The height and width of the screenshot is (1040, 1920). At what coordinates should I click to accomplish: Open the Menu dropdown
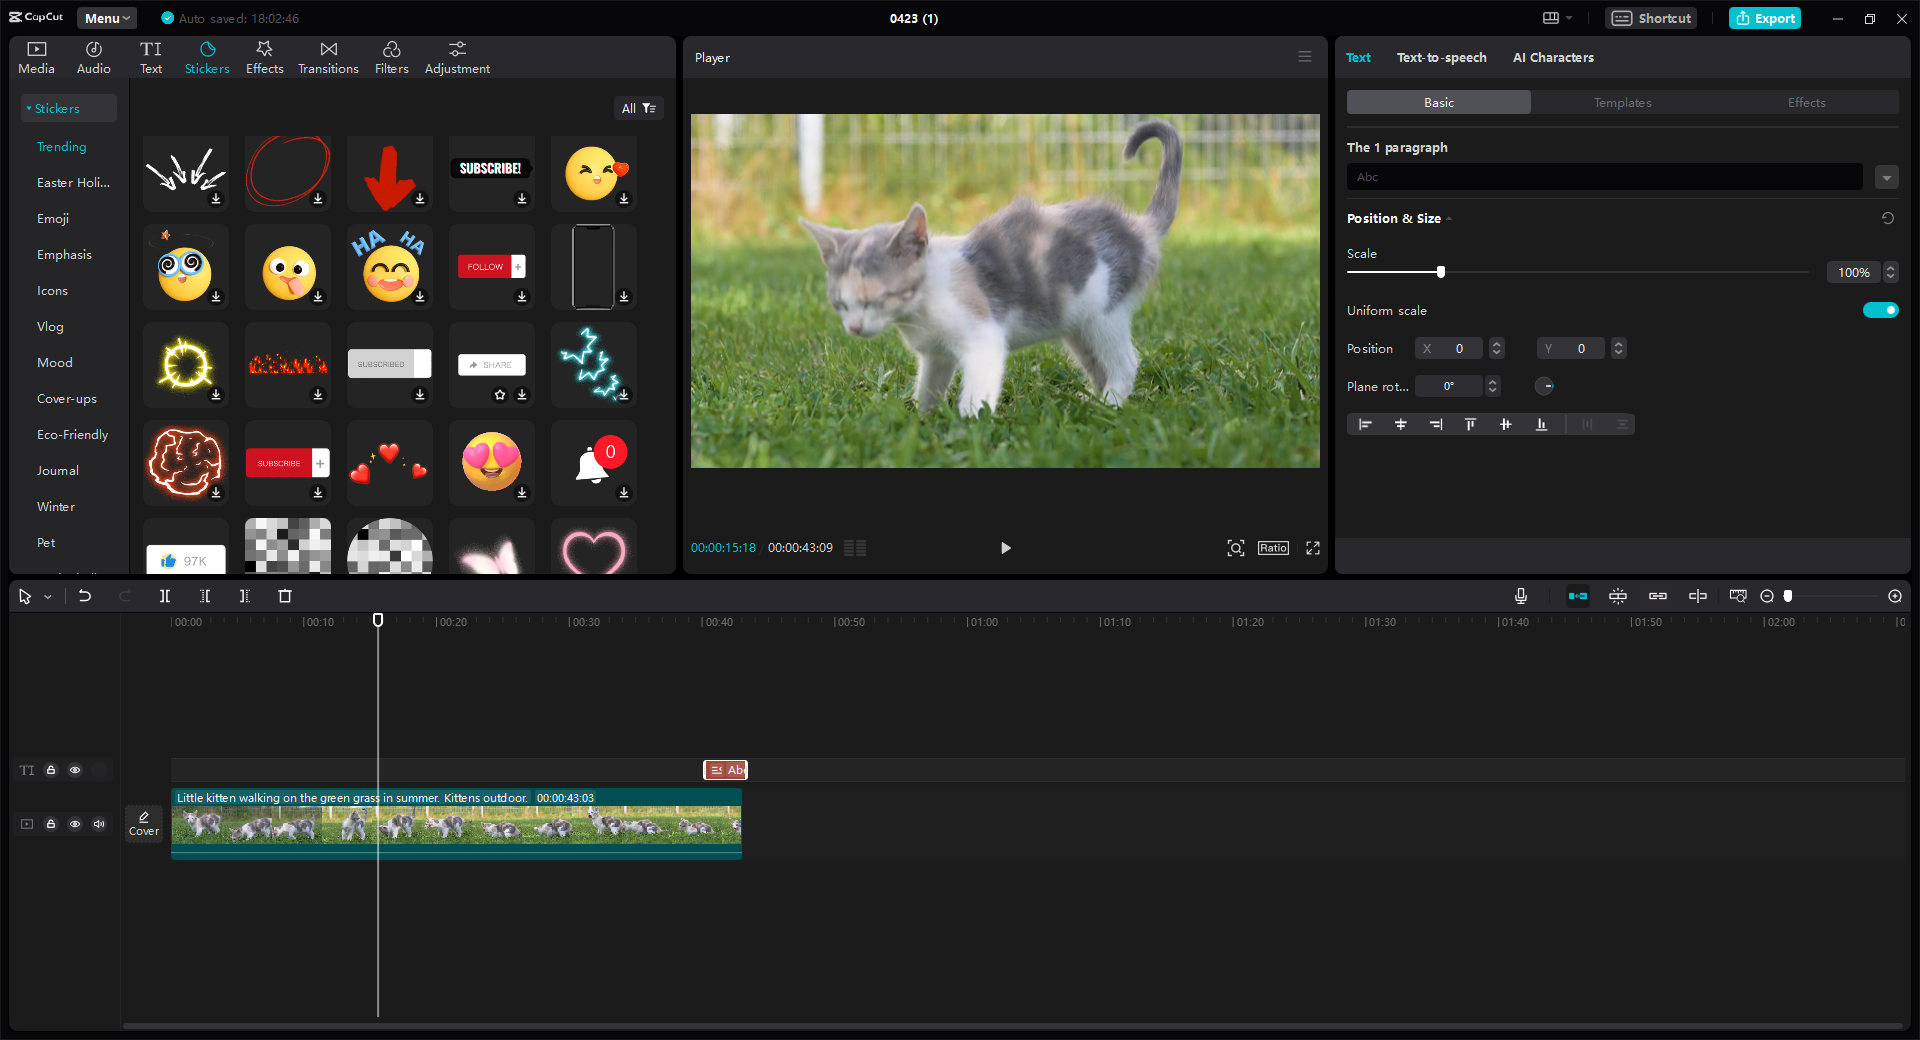[x=107, y=18]
